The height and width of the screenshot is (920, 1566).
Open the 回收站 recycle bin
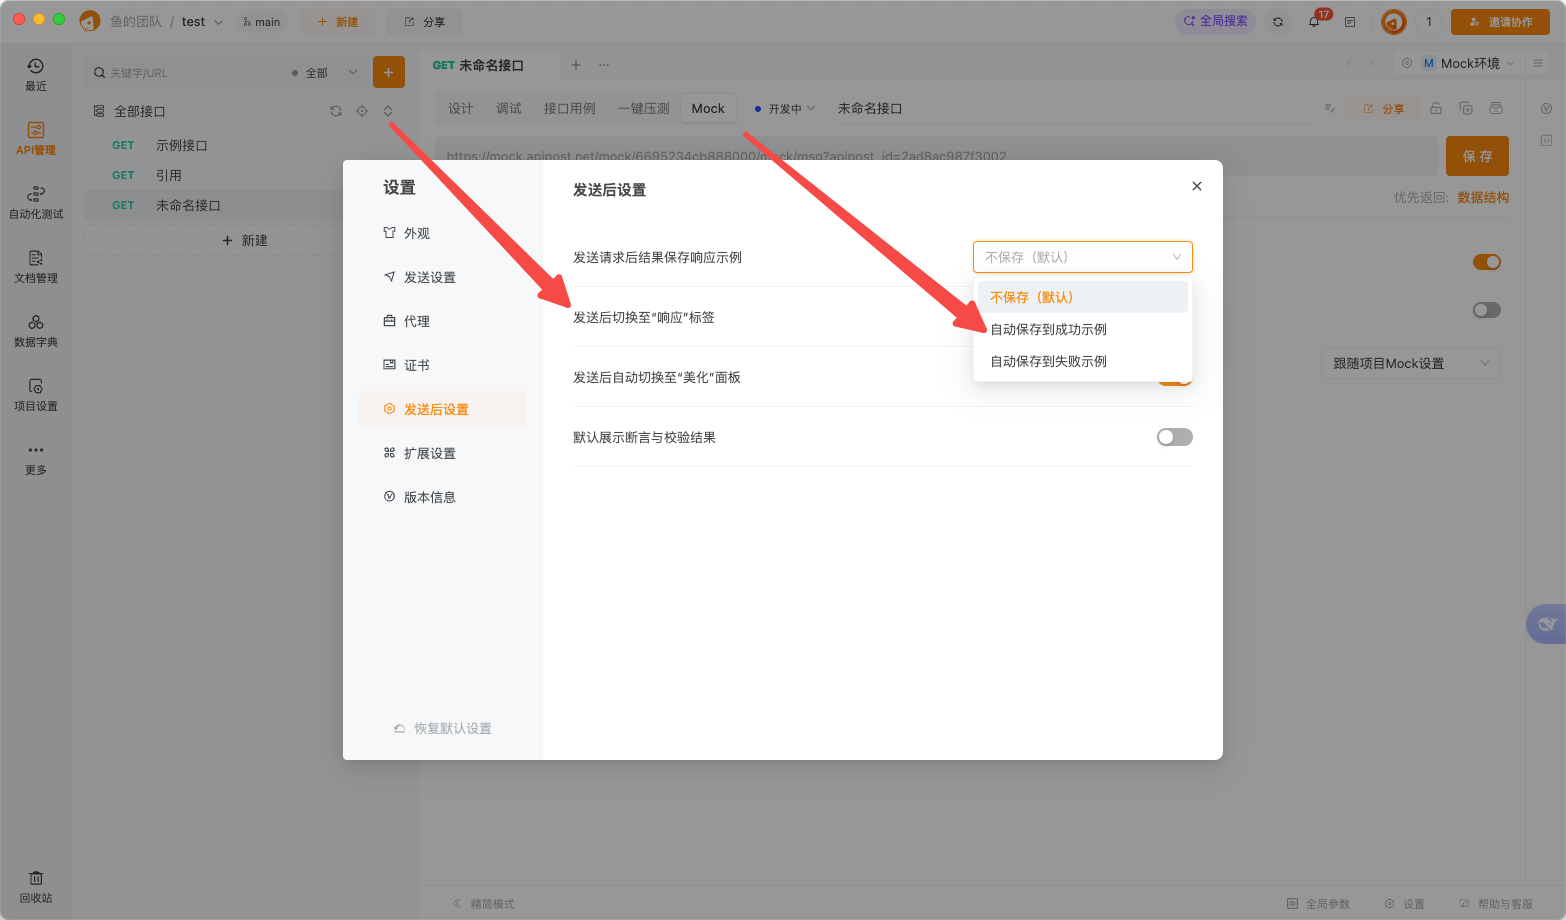click(x=36, y=887)
